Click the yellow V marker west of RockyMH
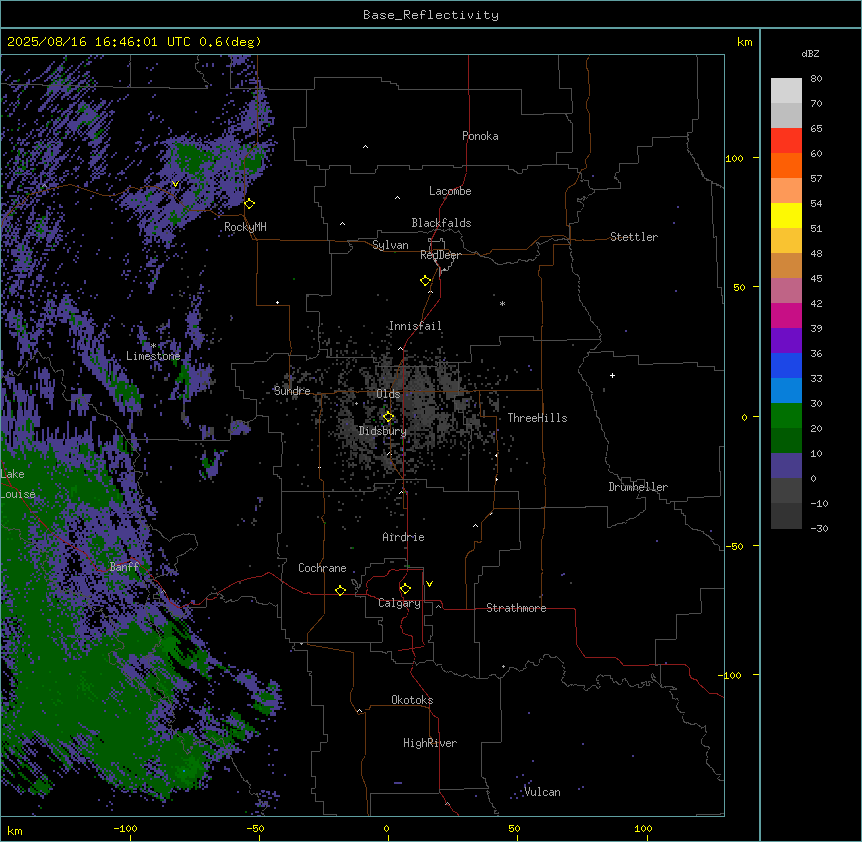 (x=175, y=184)
